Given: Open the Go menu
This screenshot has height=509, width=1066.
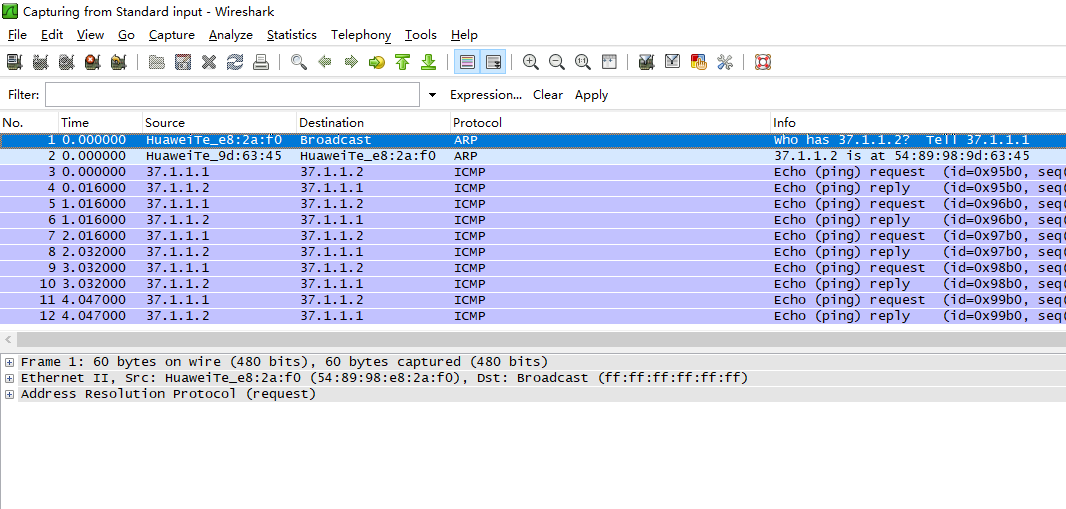Looking at the screenshot, I should point(126,35).
